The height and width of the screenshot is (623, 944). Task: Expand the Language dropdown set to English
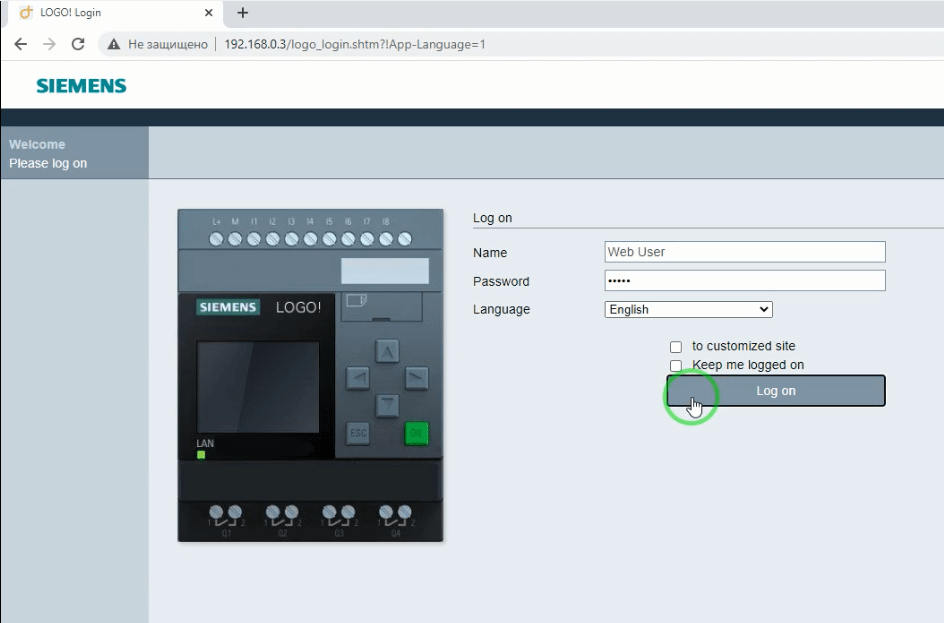click(x=688, y=310)
